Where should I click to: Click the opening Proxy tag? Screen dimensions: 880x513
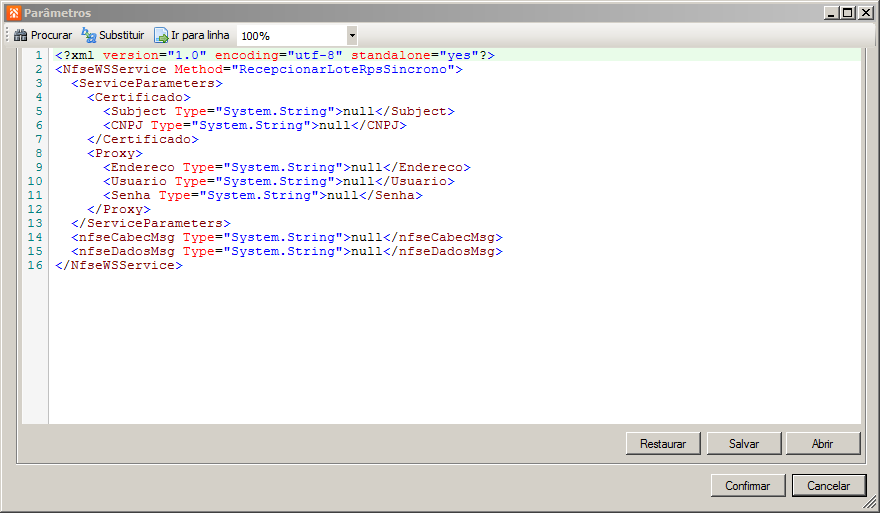tap(115, 153)
